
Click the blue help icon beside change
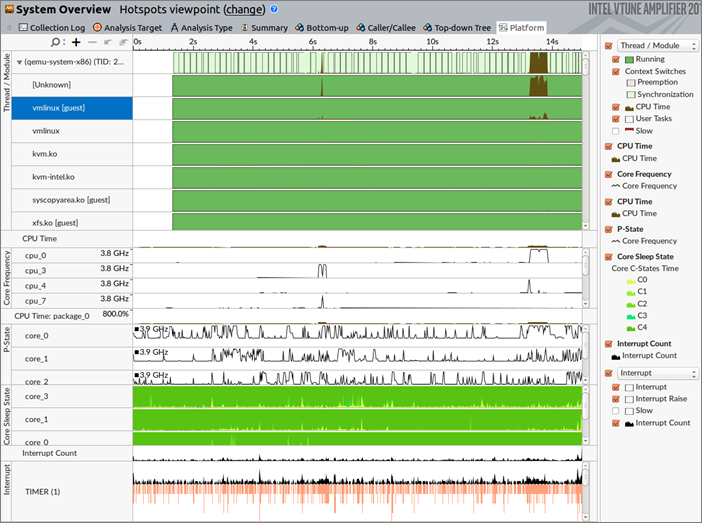pos(274,9)
